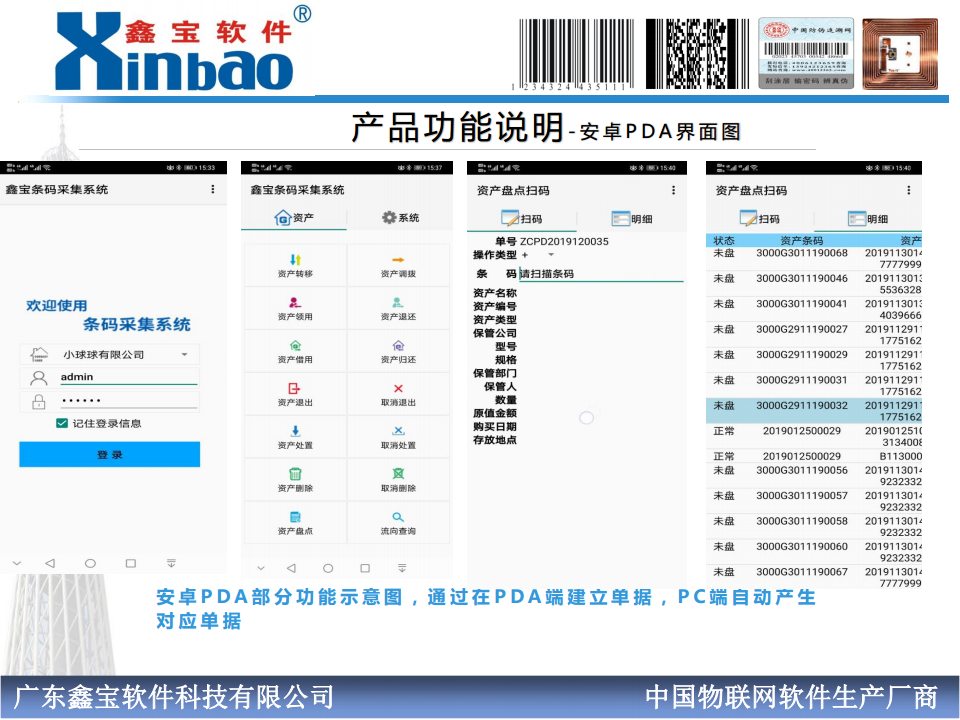Select row 3000G3011190041
This screenshot has height=720, width=960.
(814, 309)
